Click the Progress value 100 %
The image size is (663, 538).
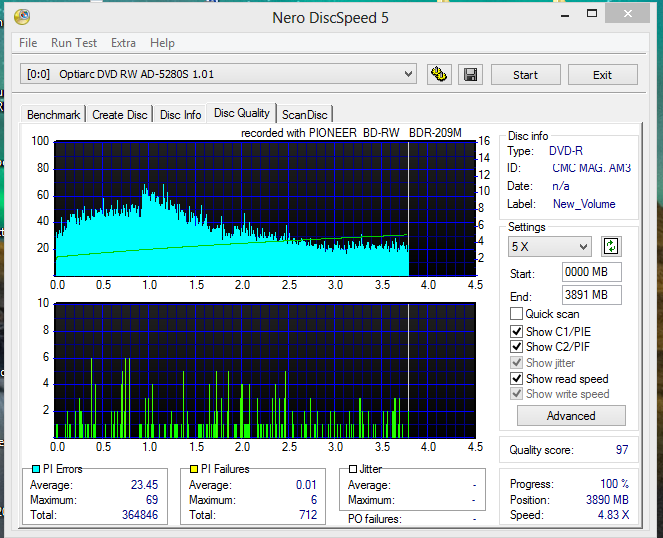pos(614,483)
